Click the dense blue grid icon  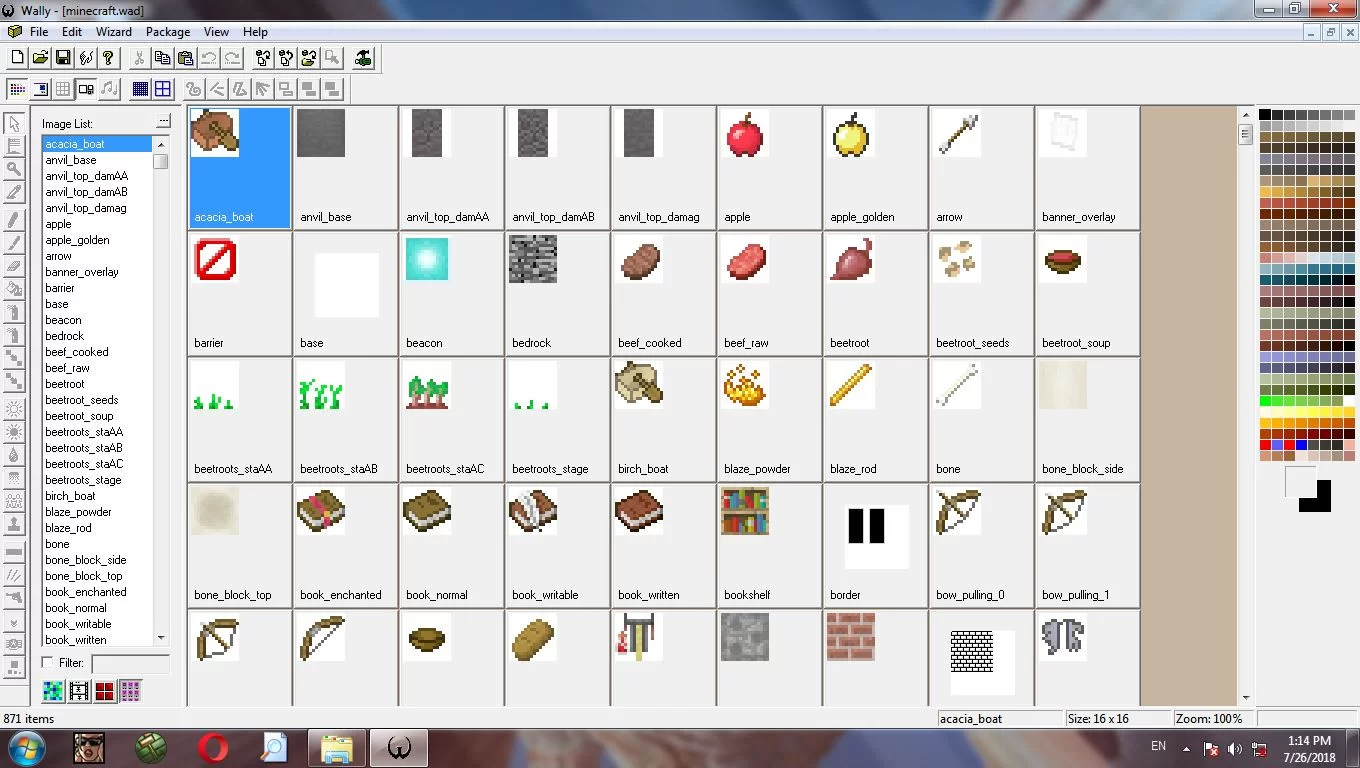click(x=140, y=89)
